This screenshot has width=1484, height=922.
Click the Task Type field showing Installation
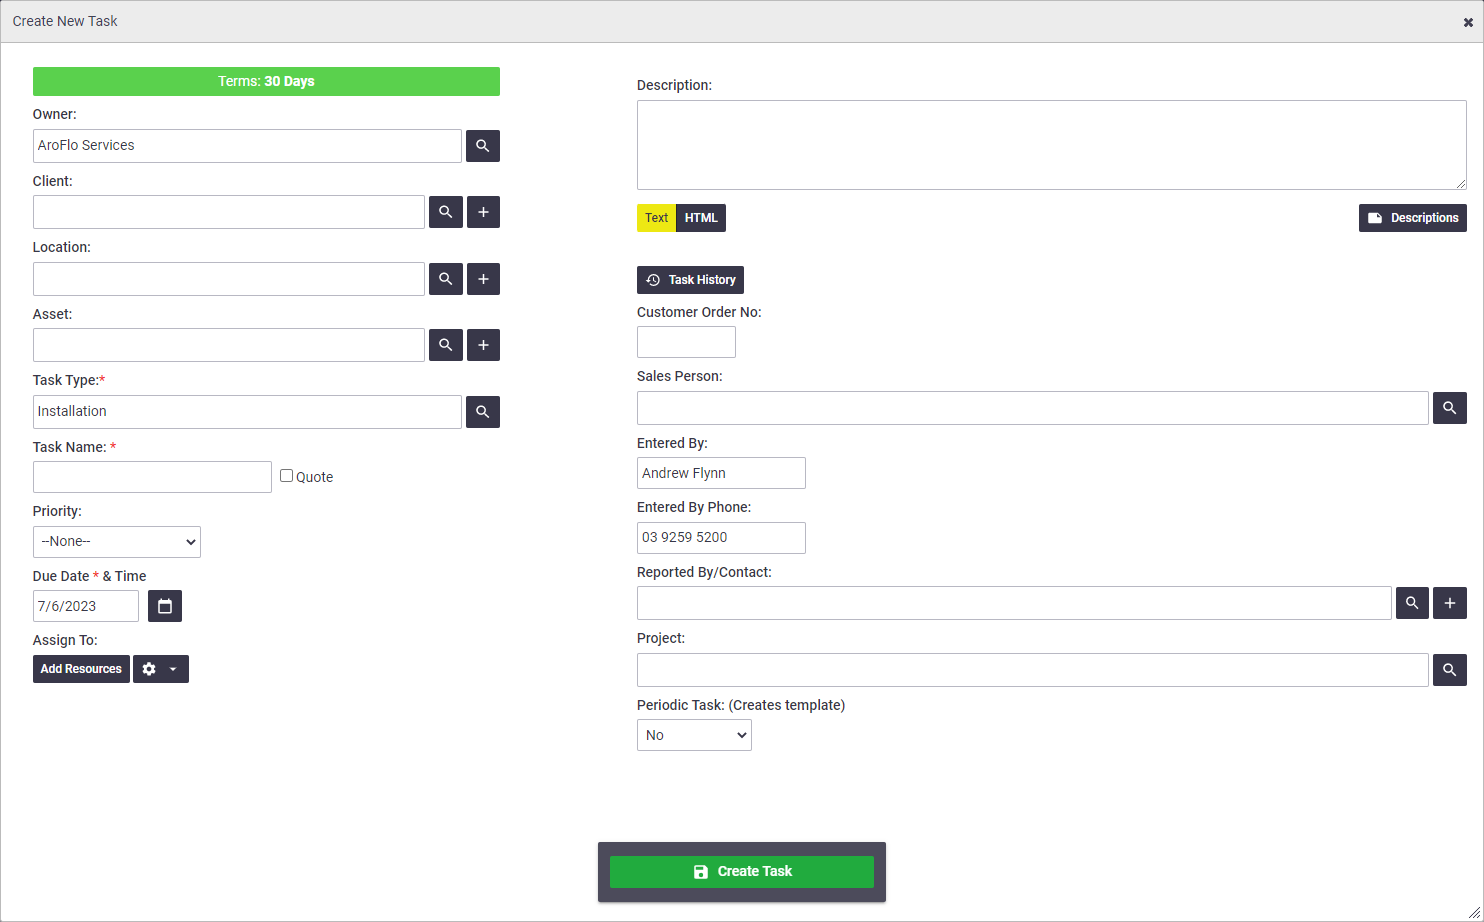[x=247, y=412]
